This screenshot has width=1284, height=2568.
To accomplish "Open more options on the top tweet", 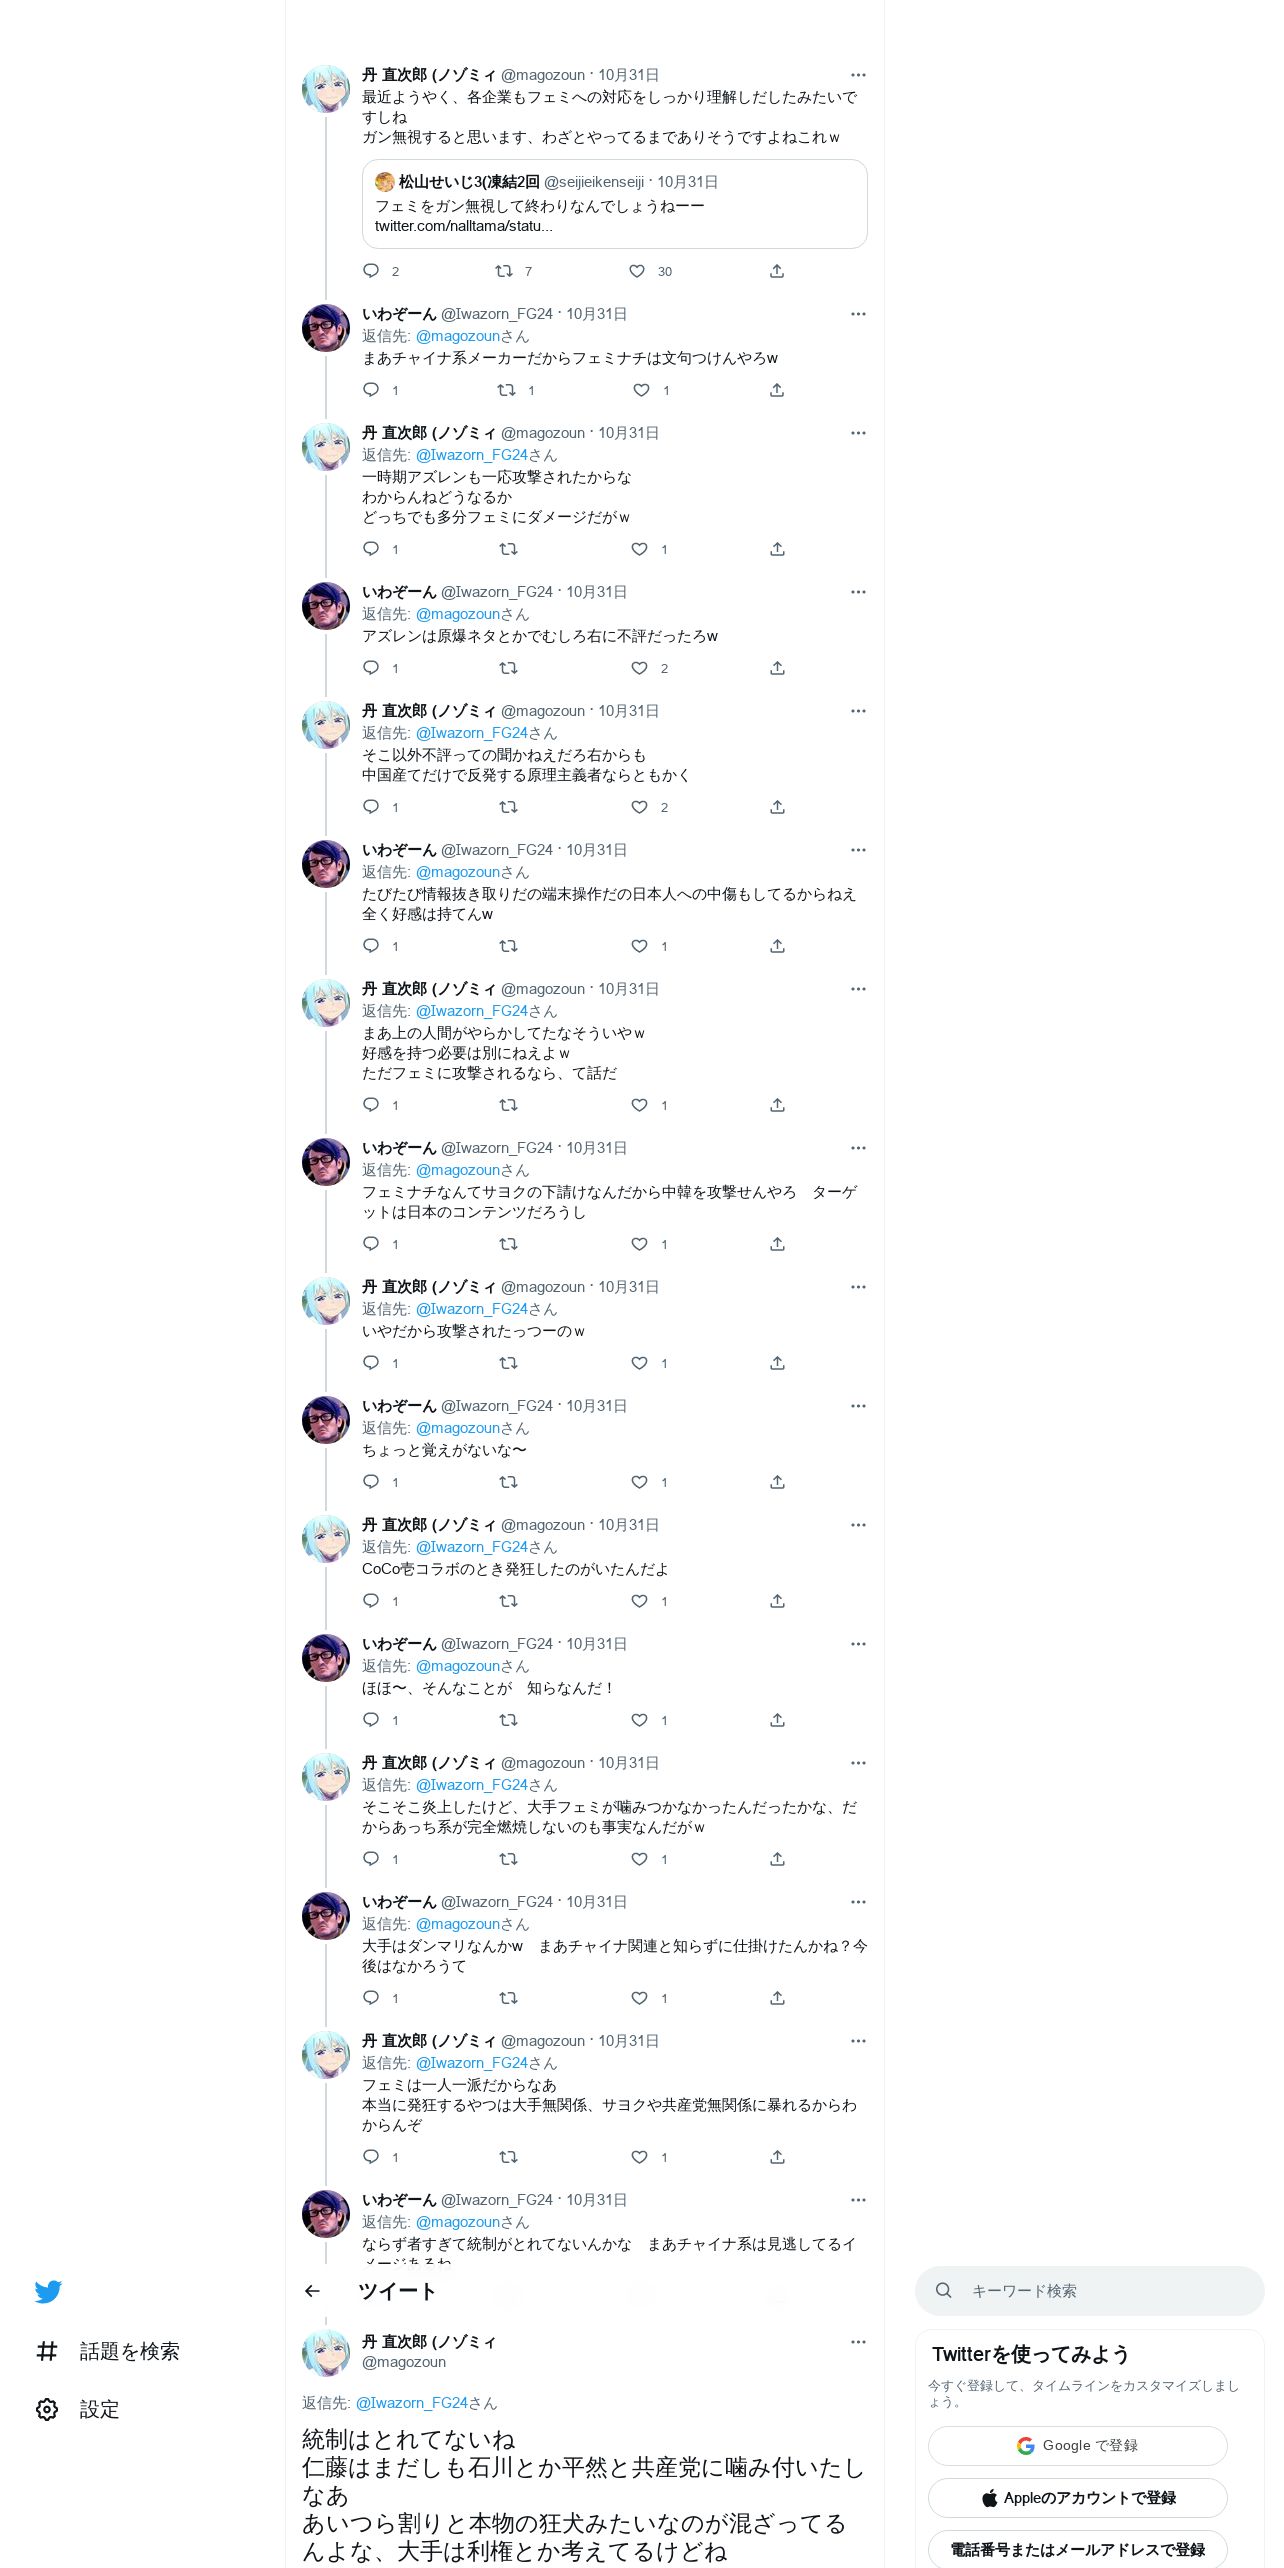I will pos(858,75).
